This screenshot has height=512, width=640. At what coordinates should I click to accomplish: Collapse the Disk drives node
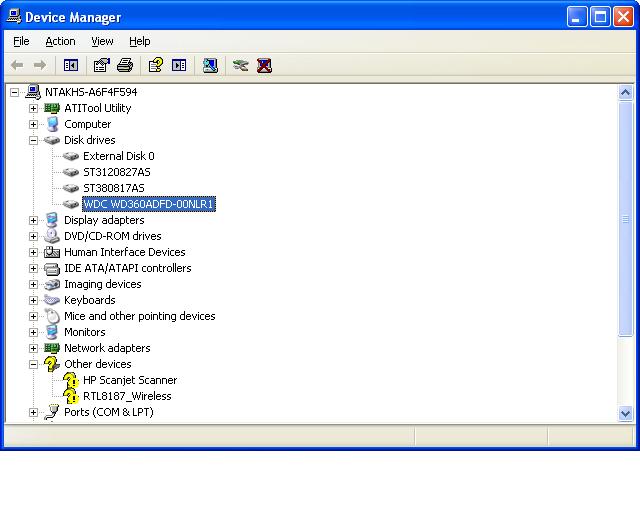33,140
